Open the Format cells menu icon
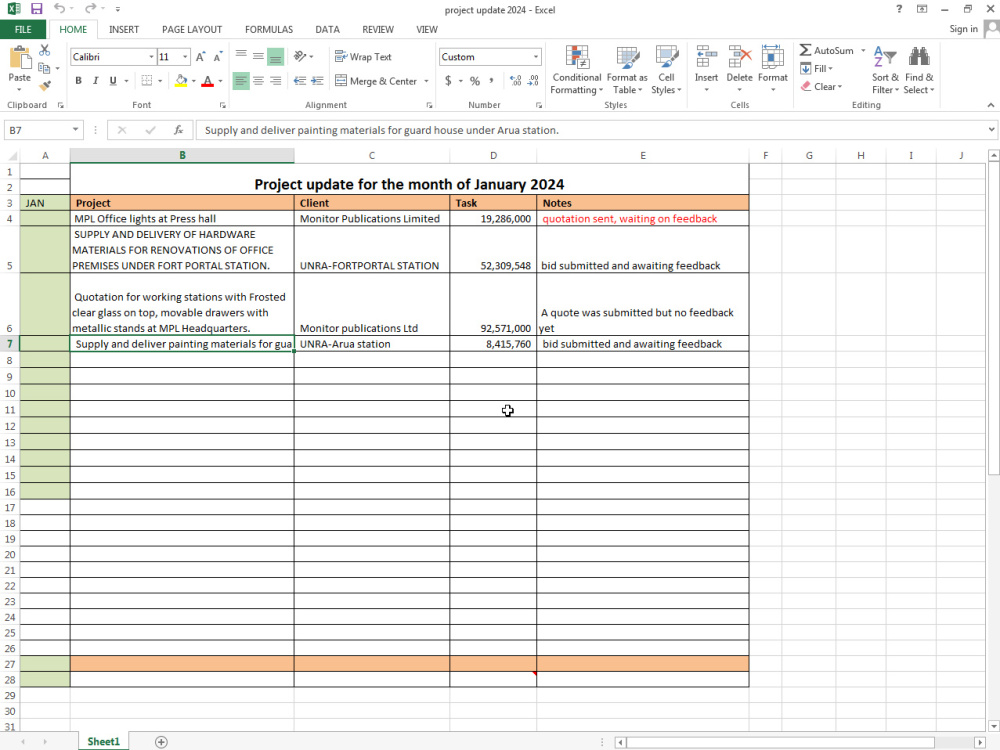The height and width of the screenshot is (750, 1000). point(772,58)
